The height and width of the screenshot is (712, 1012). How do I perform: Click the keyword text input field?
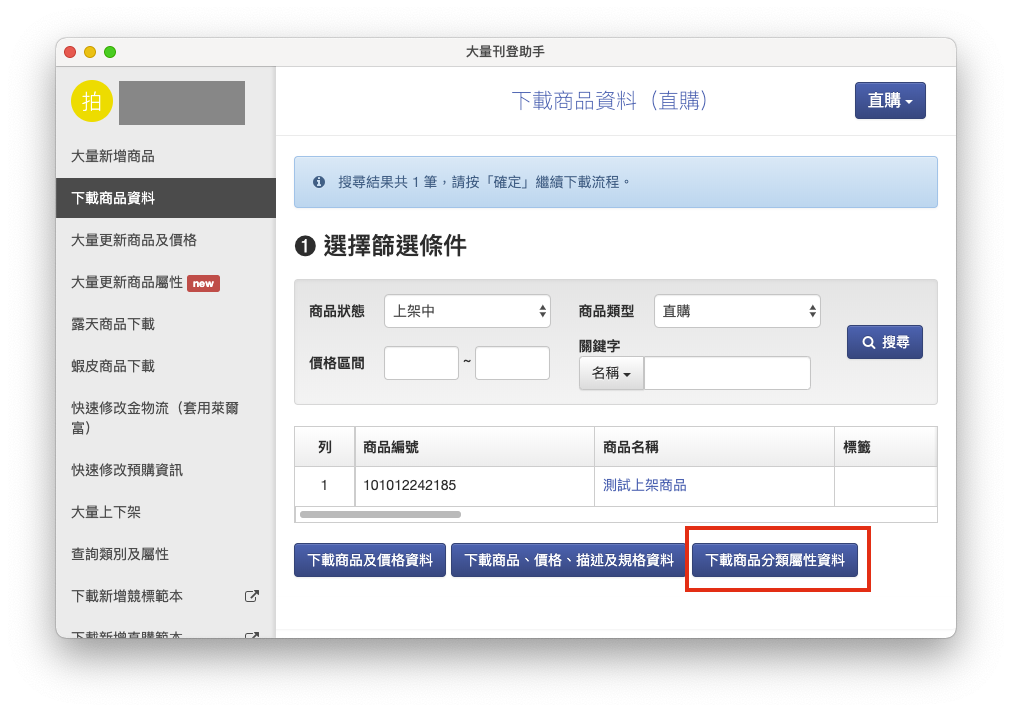(727, 373)
